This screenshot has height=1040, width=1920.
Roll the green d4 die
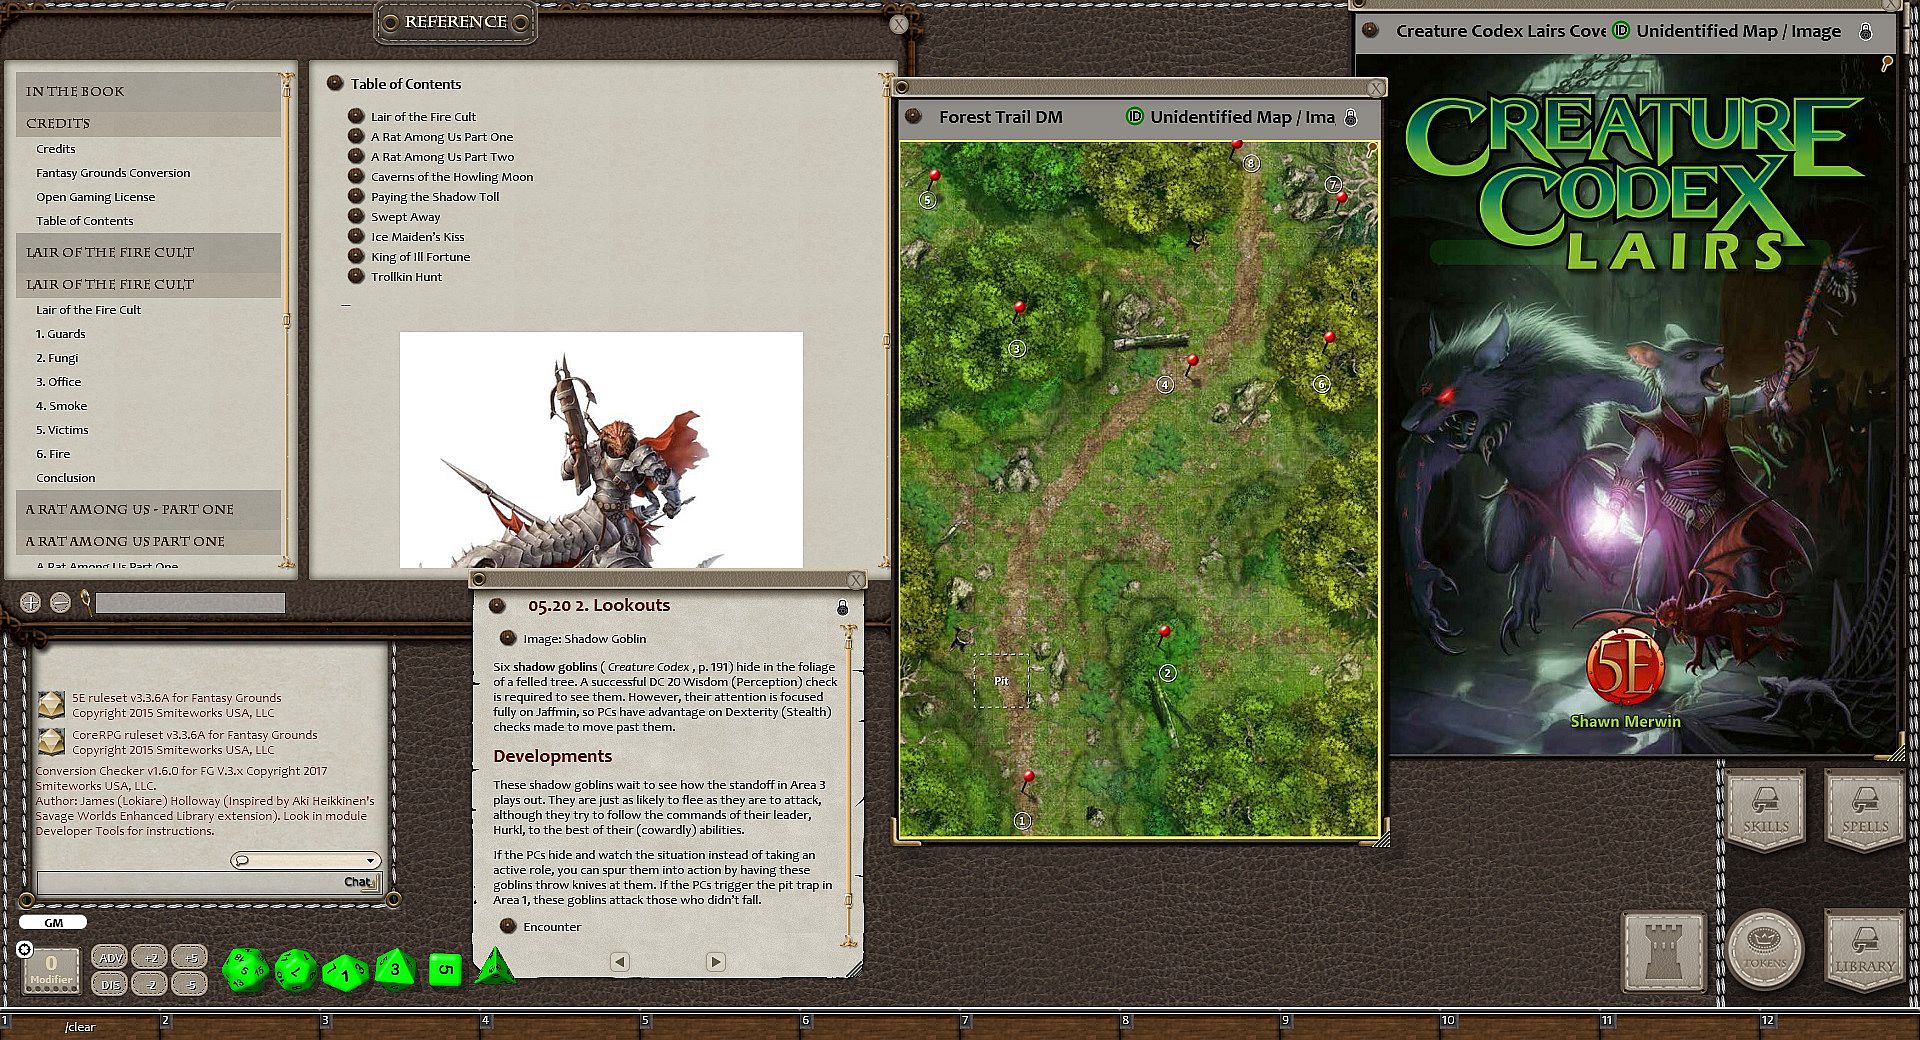coord(494,967)
